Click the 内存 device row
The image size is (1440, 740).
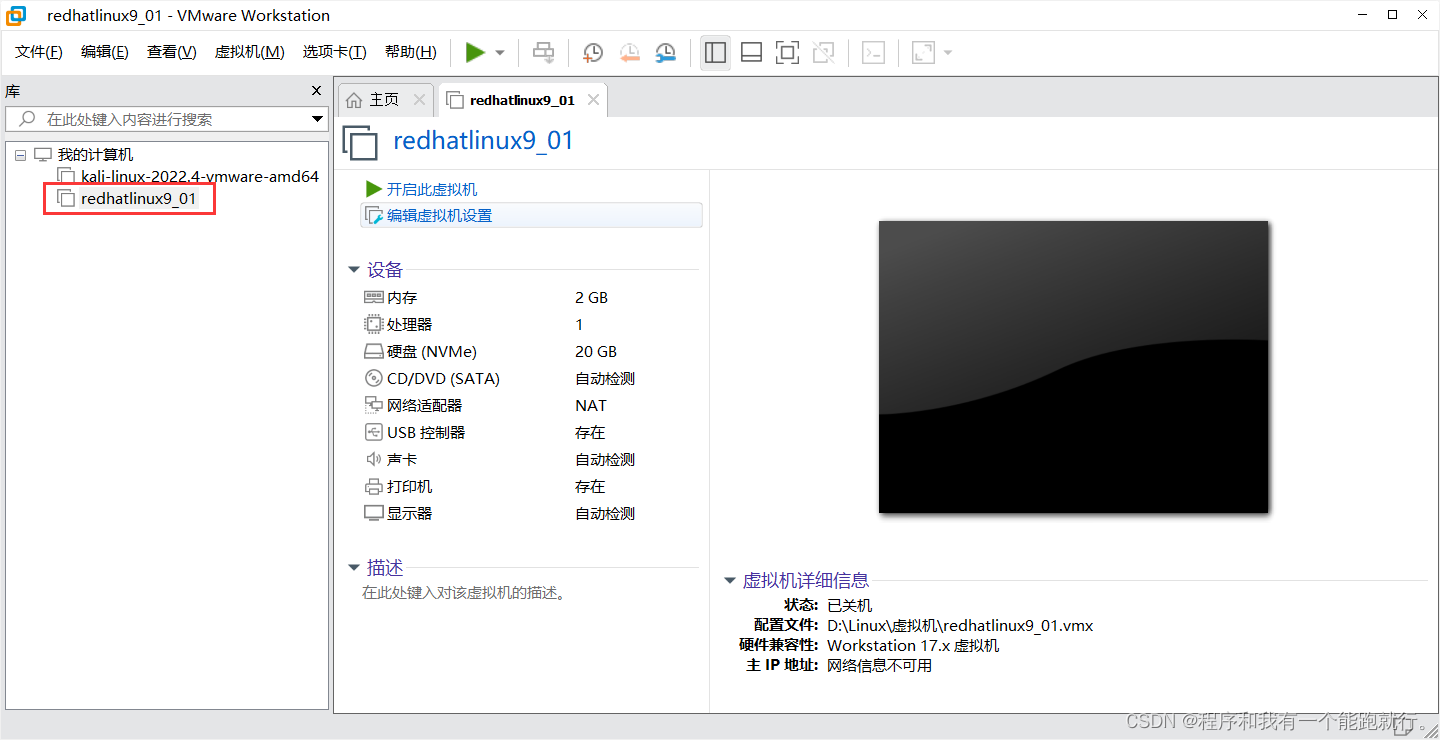tap(530, 298)
